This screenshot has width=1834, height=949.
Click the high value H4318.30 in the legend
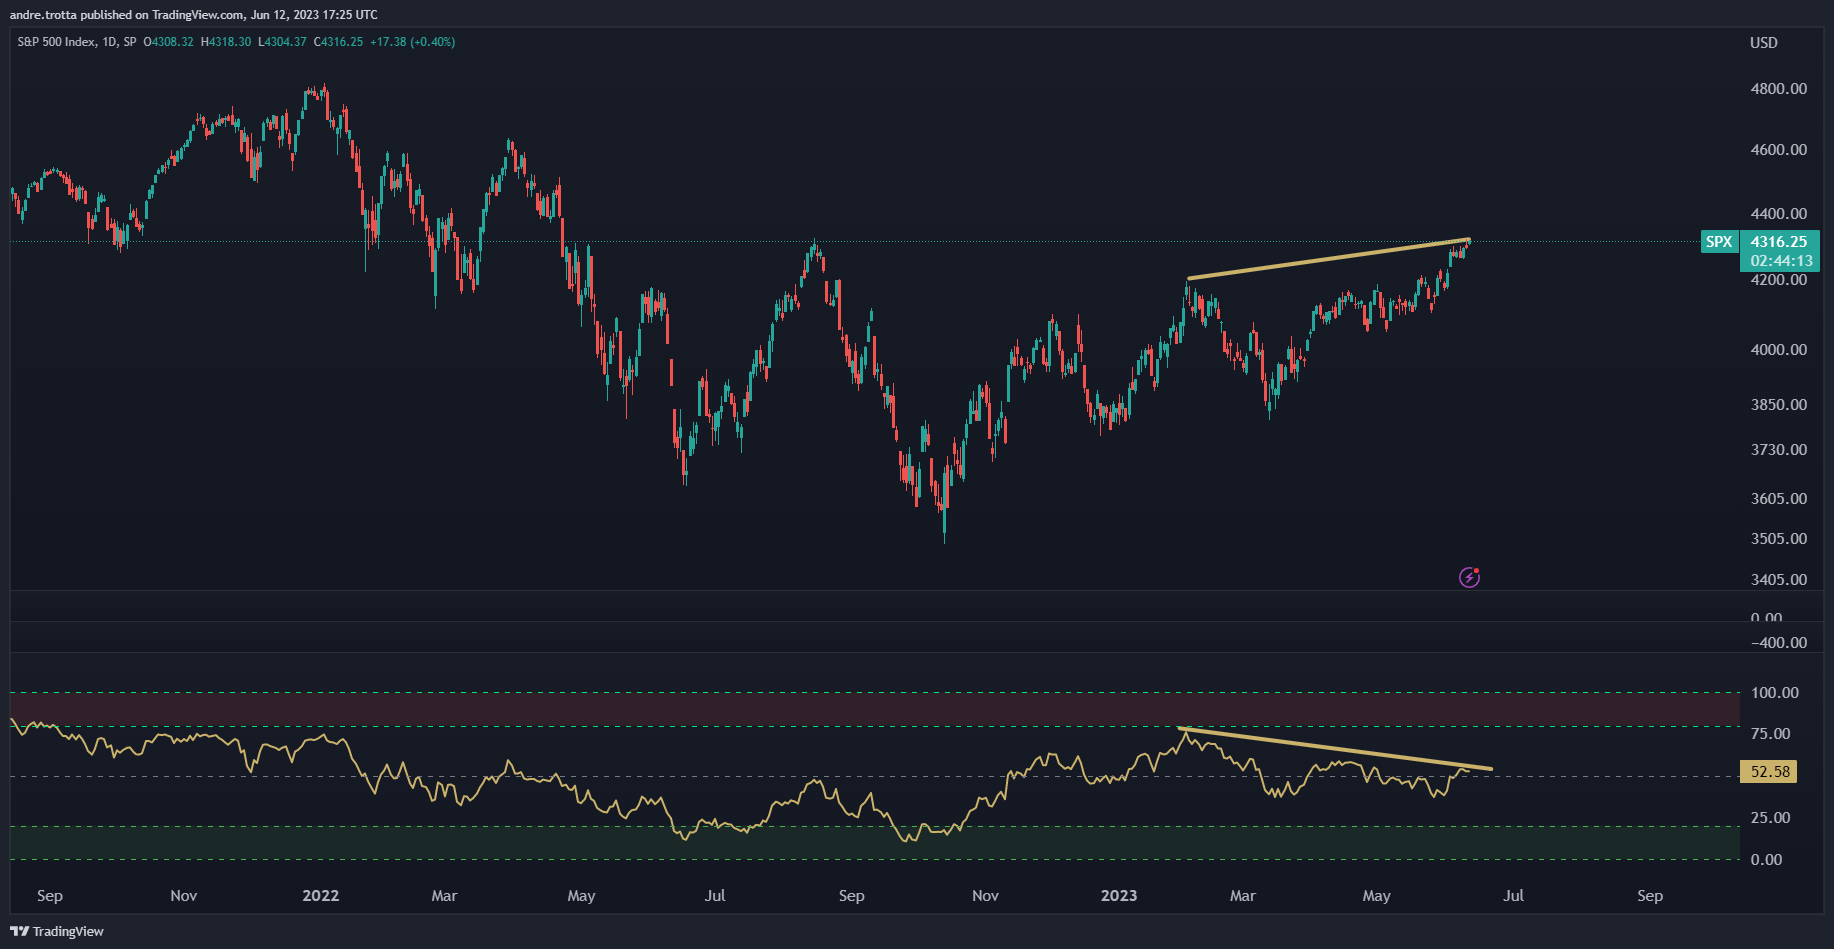coord(226,42)
